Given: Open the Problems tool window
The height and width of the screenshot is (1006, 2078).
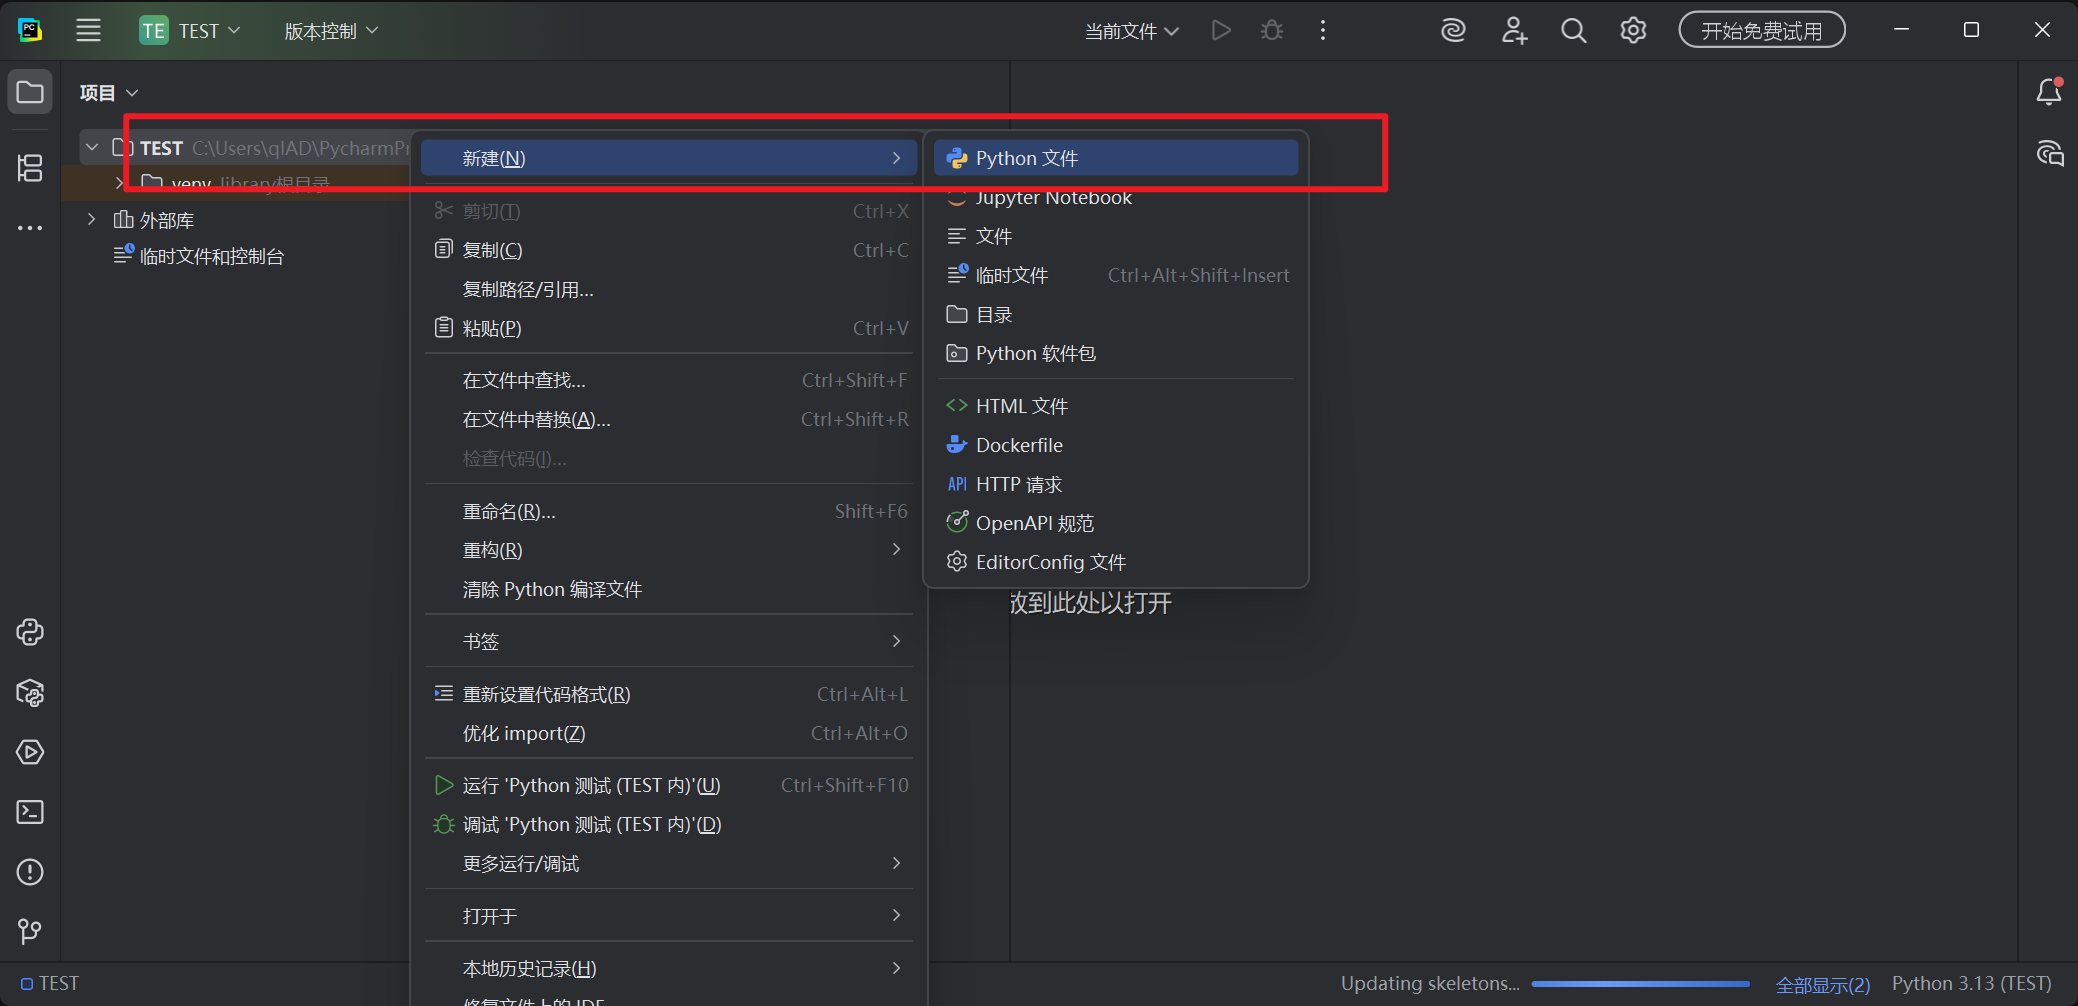Looking at the screenshot, I should pos(30,872).
